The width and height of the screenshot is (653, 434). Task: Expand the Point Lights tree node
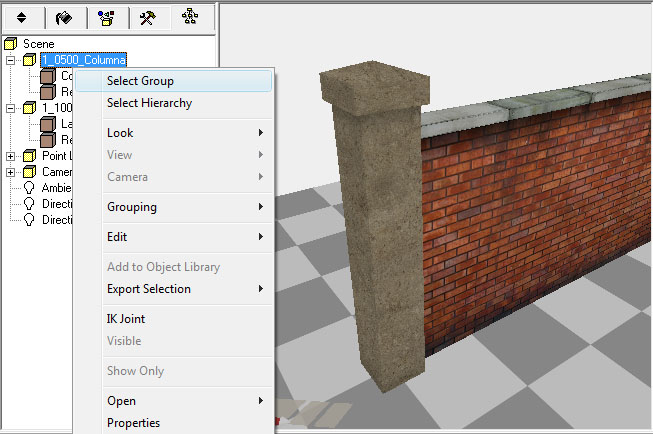(x=11, y=156)
